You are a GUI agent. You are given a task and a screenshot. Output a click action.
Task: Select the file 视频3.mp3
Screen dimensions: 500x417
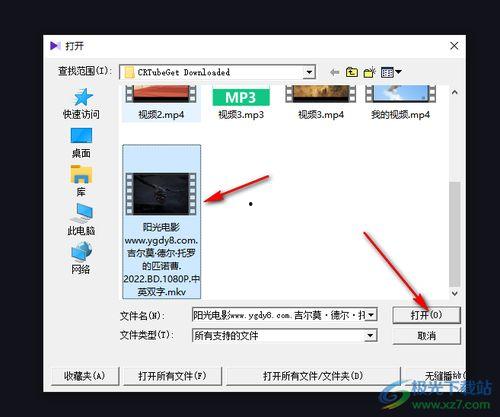tap(241, 103)
